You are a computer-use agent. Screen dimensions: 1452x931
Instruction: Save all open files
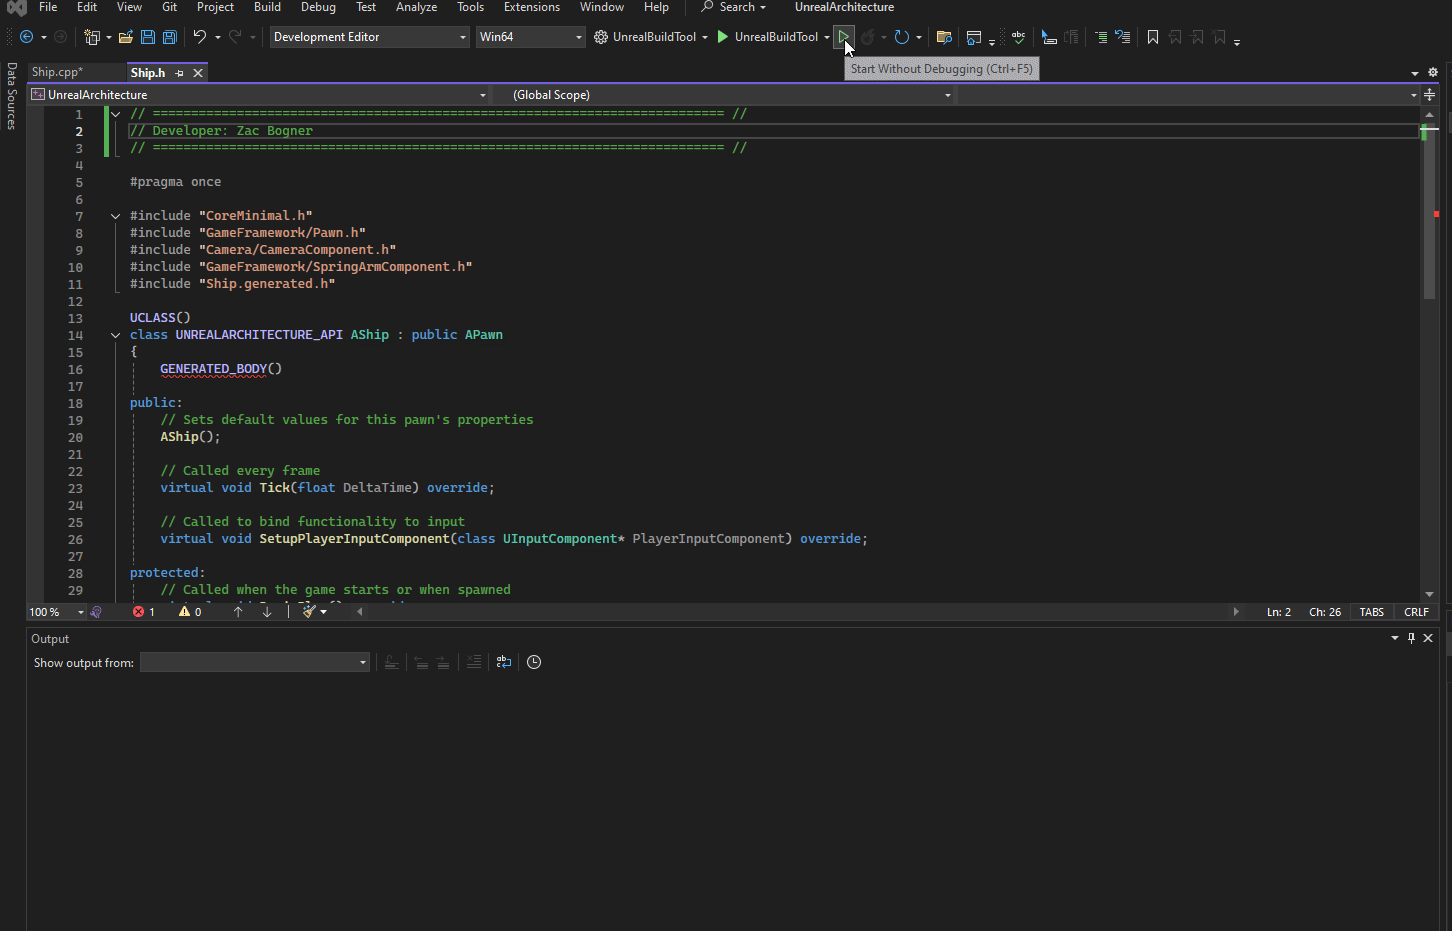(x=169, y=37)
